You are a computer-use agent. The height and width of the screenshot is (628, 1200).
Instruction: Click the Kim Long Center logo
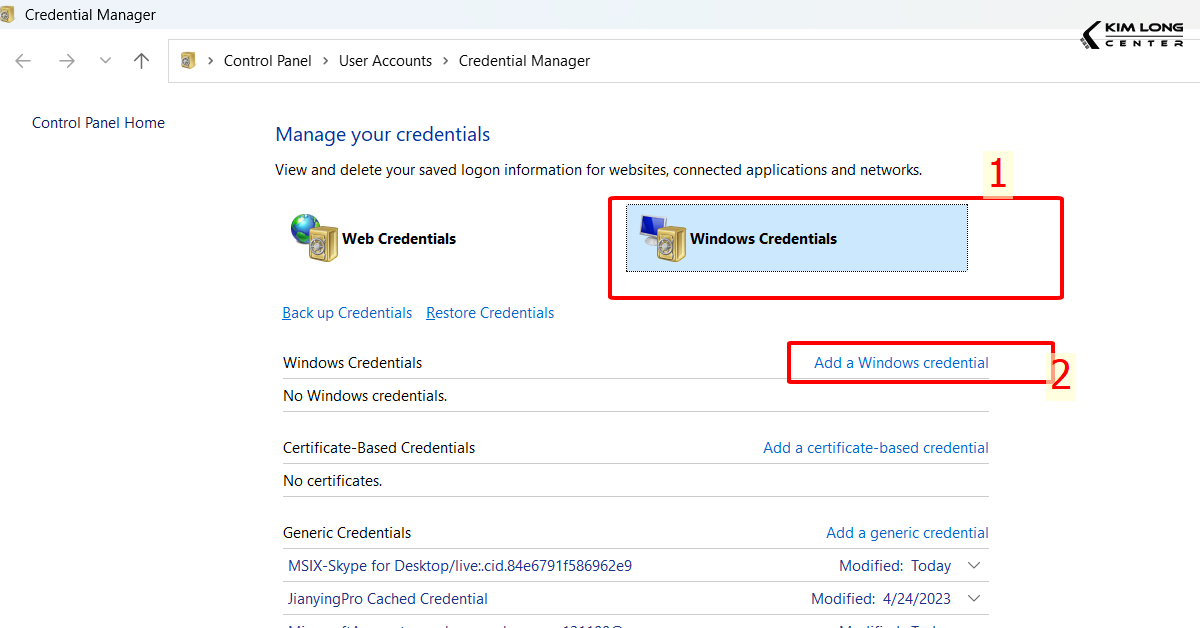coord(1131,33)
